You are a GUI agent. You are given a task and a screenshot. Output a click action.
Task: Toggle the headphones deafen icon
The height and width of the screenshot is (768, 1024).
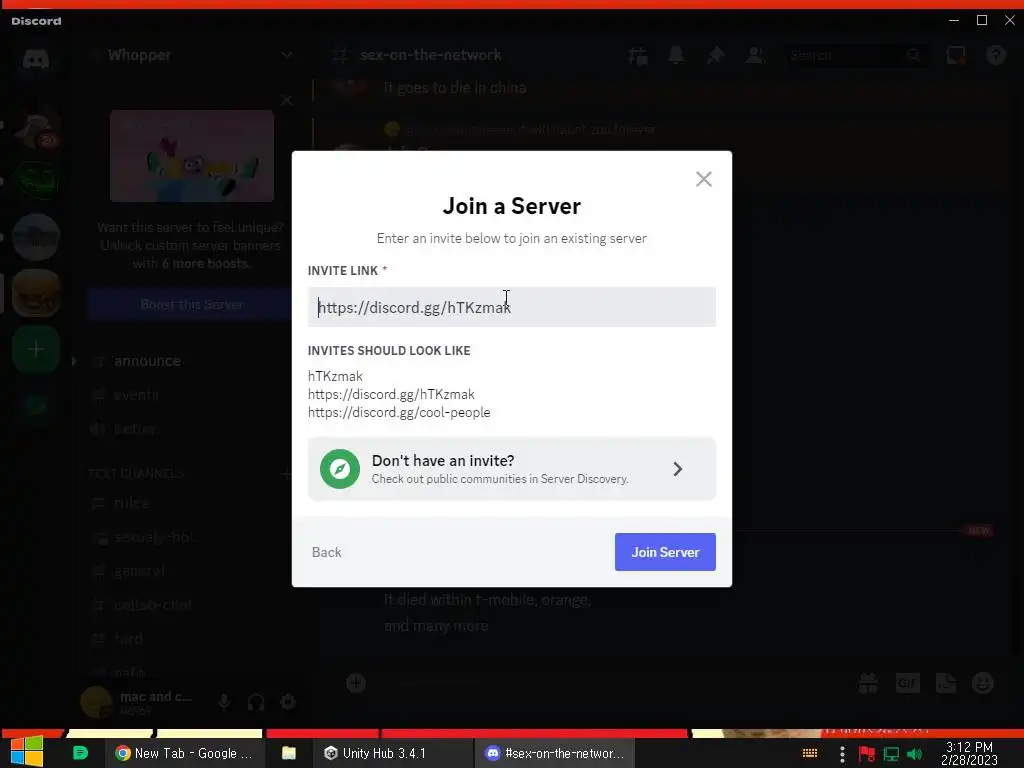pyautogui.click(x=256, y=702)
